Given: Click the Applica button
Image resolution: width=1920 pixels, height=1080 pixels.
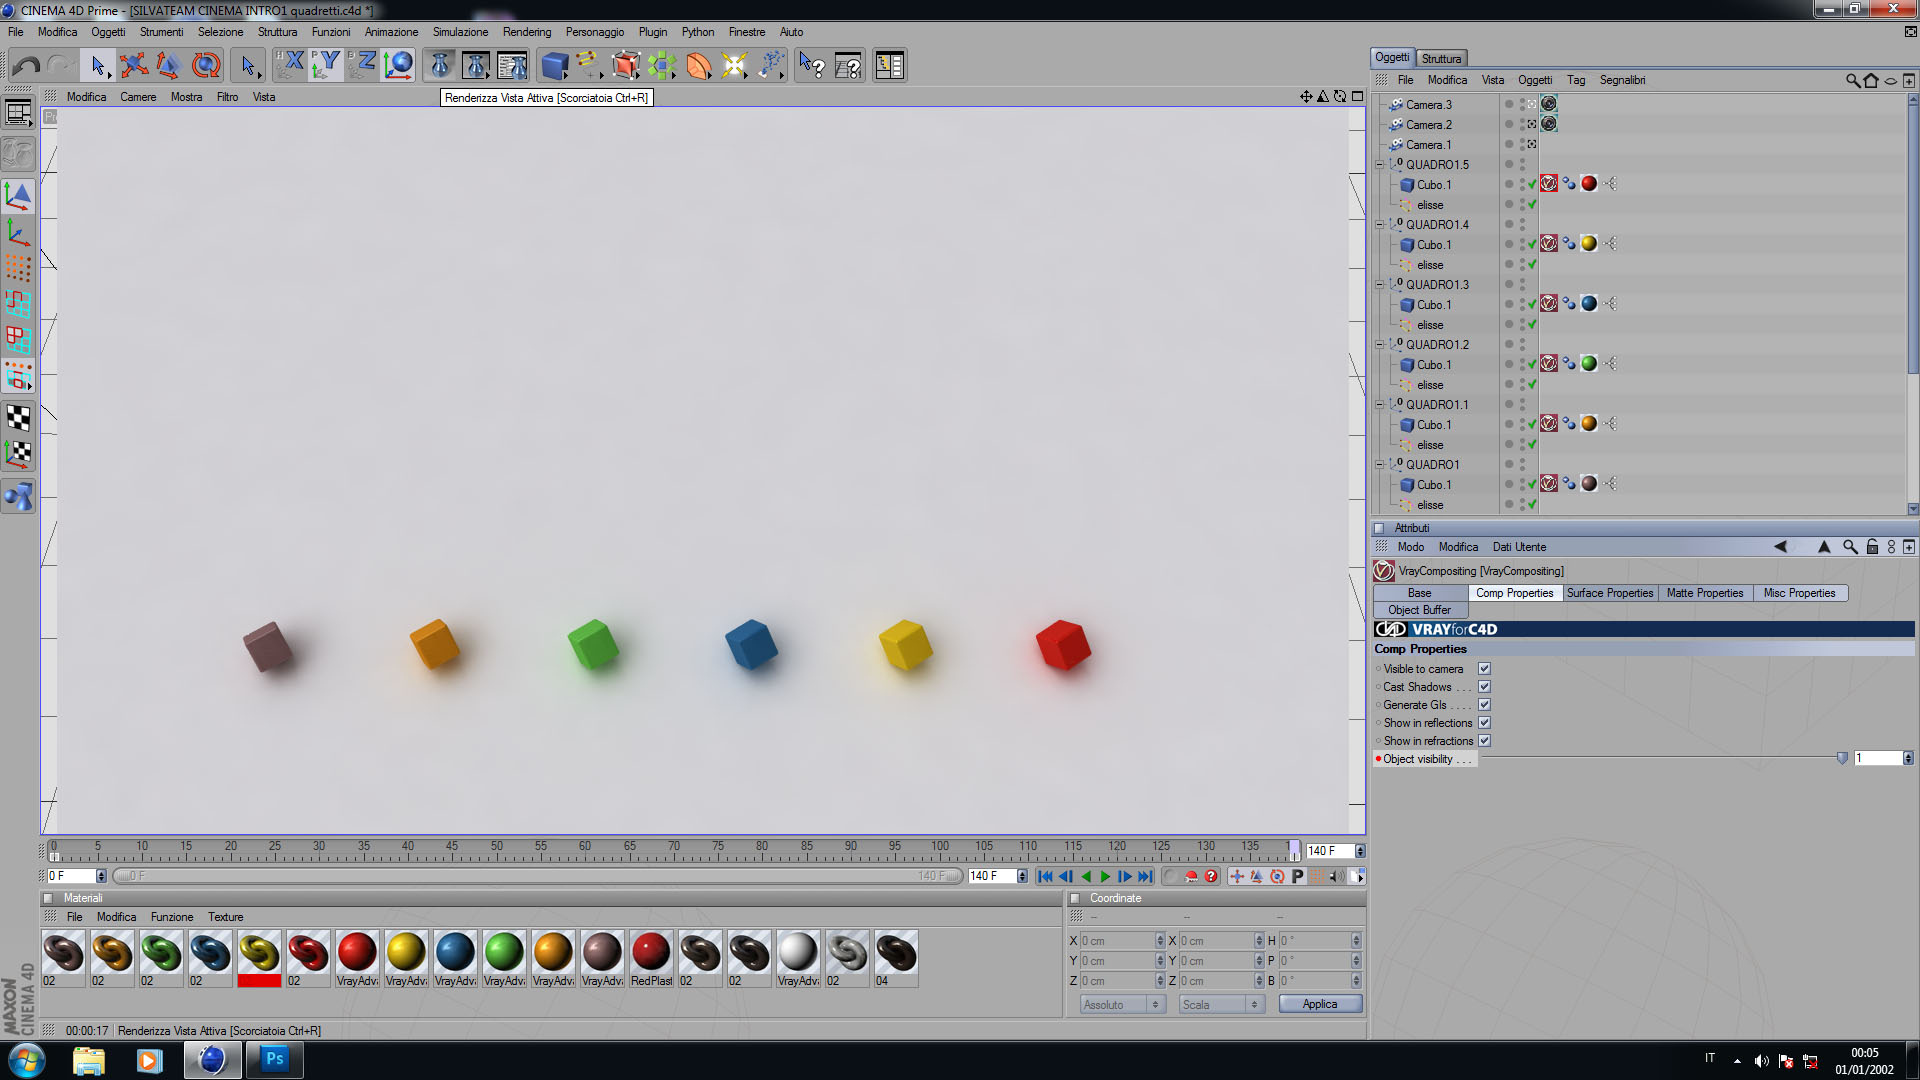Looking at the screenshot, I should tap(1319, 1004).
